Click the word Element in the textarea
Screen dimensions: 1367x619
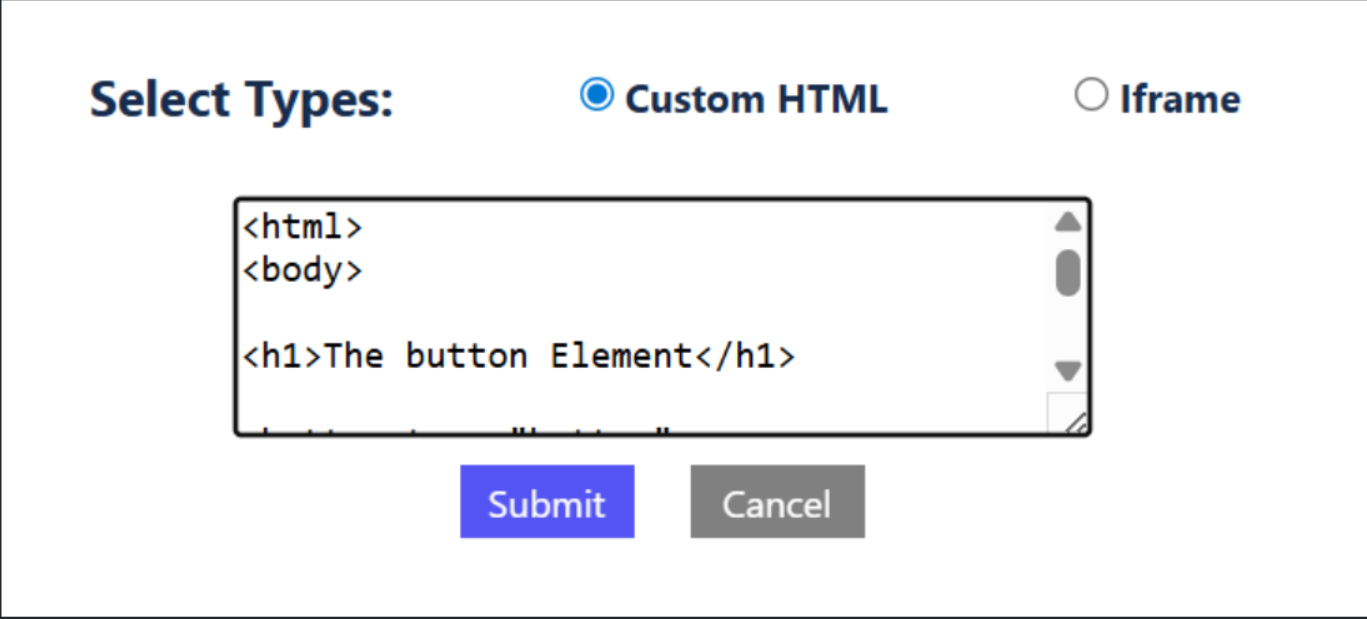coord(620,354)
